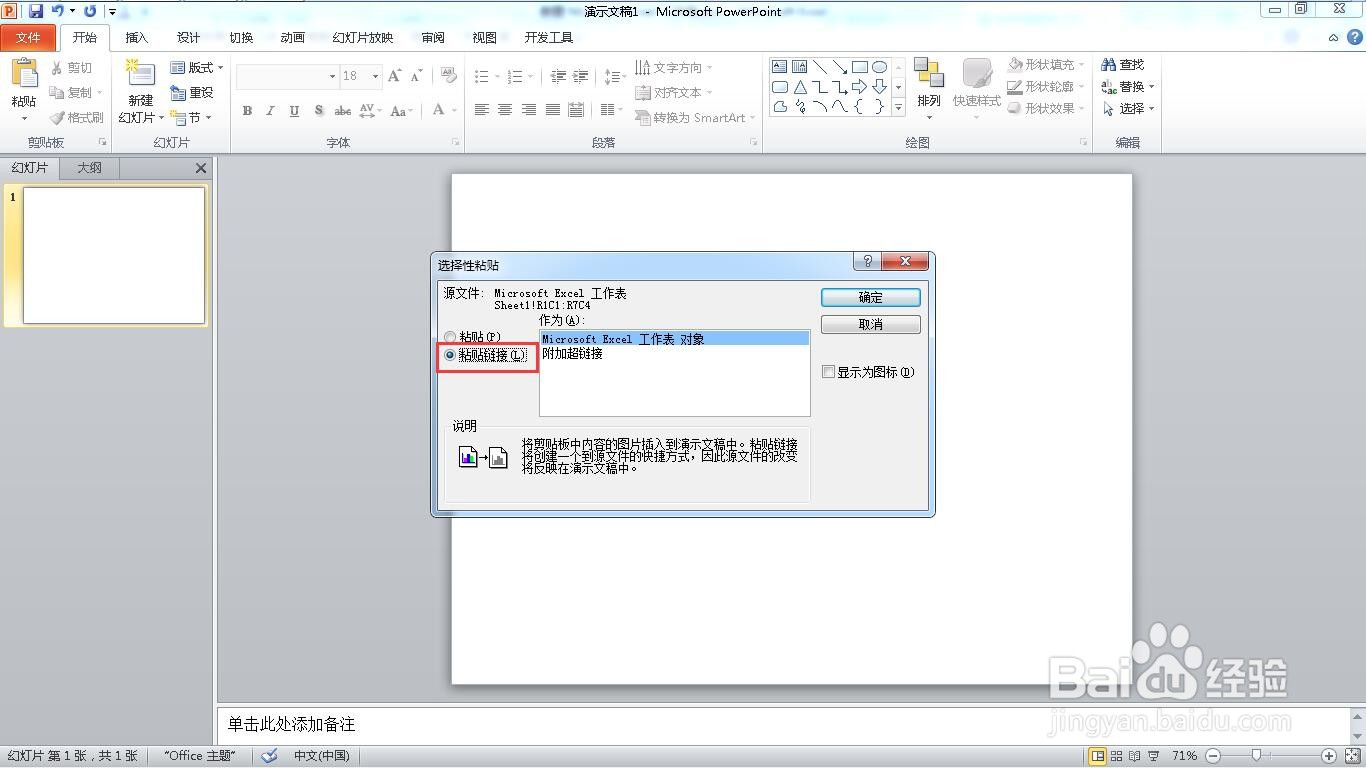This screenshot has width=1366, height=768.
Task: Toggle strikethrough abc
Action: pyautogui.click(x=343, y=111)
